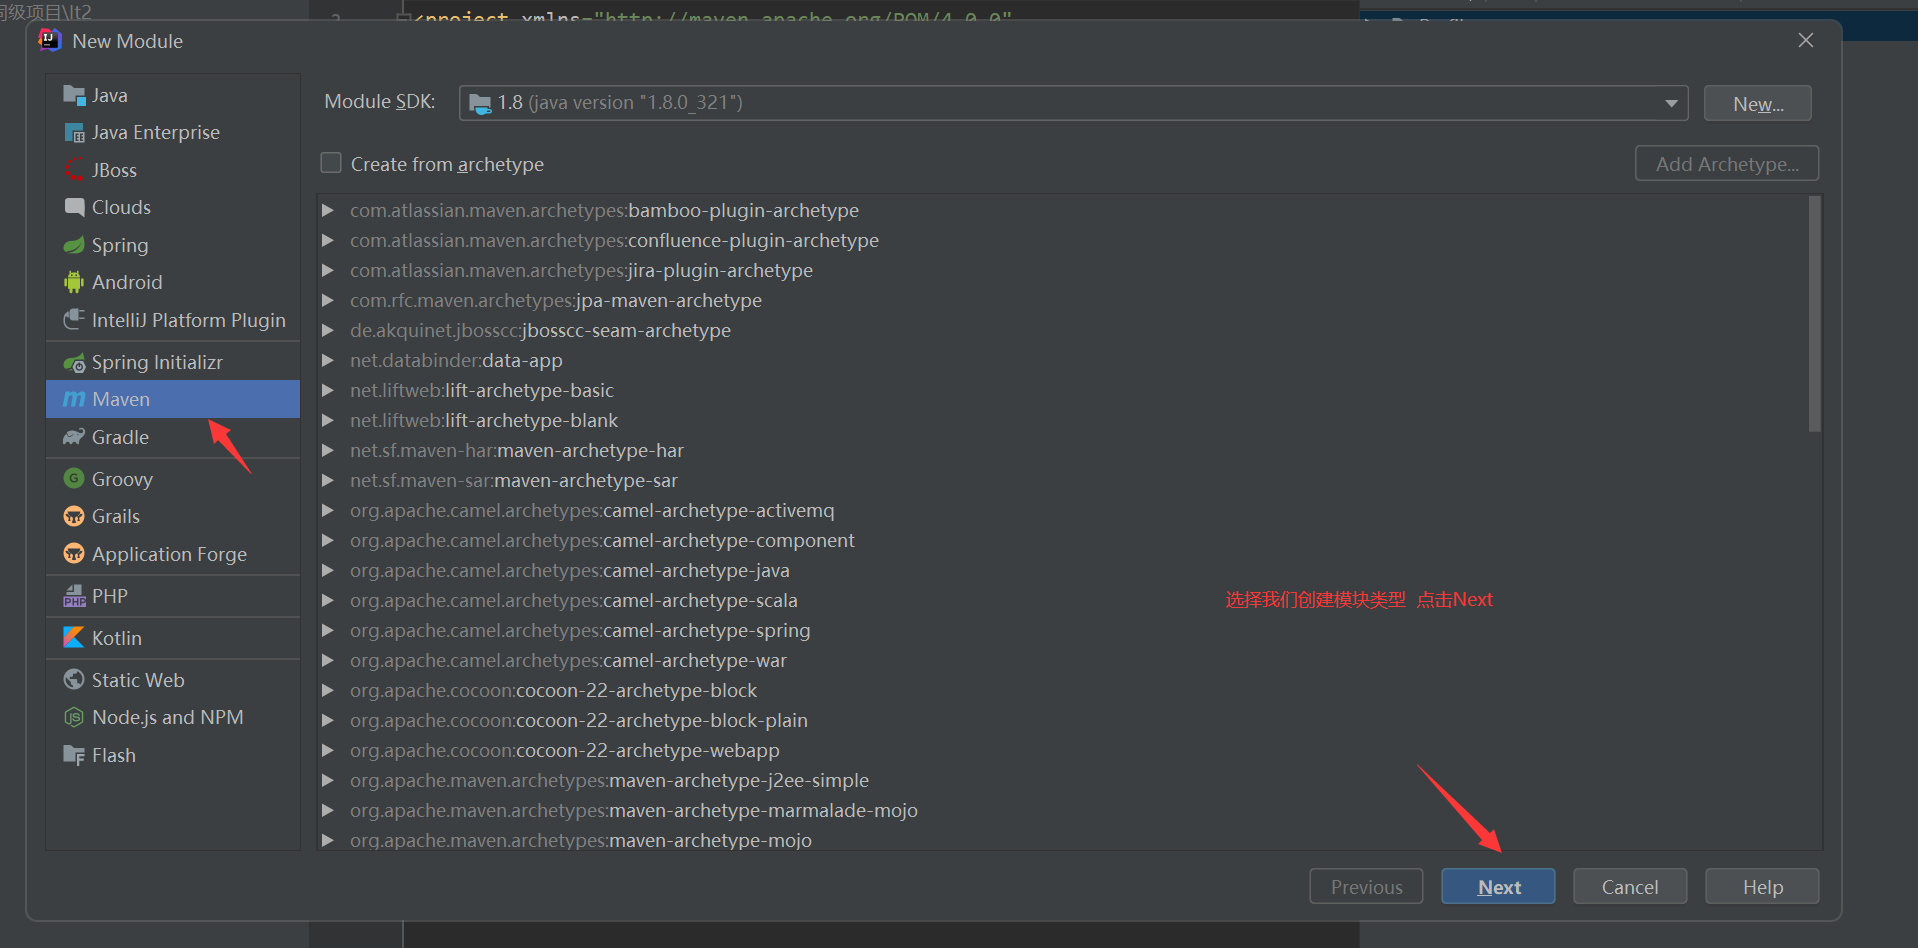Viewport: 1918px width, 948px height.
Task: Click the archetype list scrollbar thumb
Action: (x=1815, y=314)
